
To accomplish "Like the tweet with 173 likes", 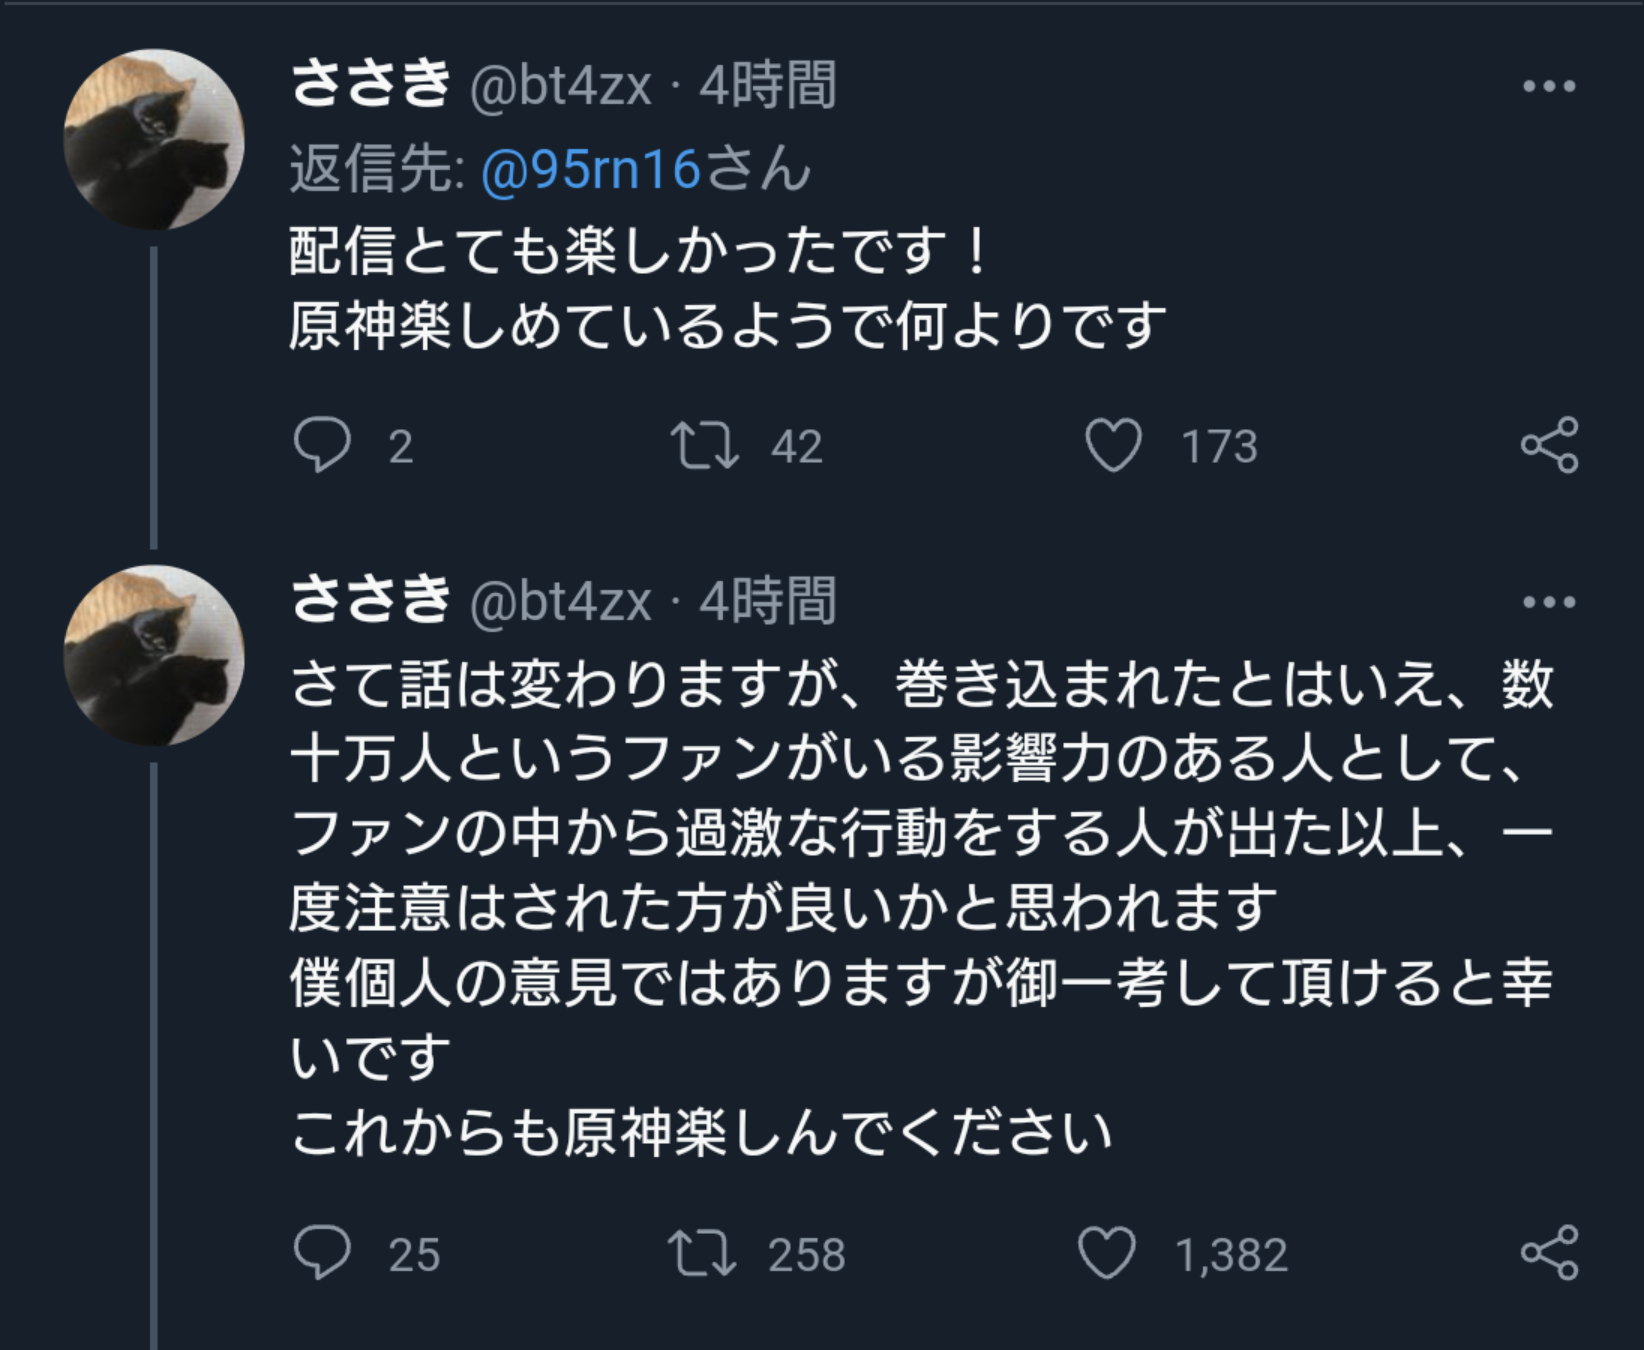I will 1113,445.
